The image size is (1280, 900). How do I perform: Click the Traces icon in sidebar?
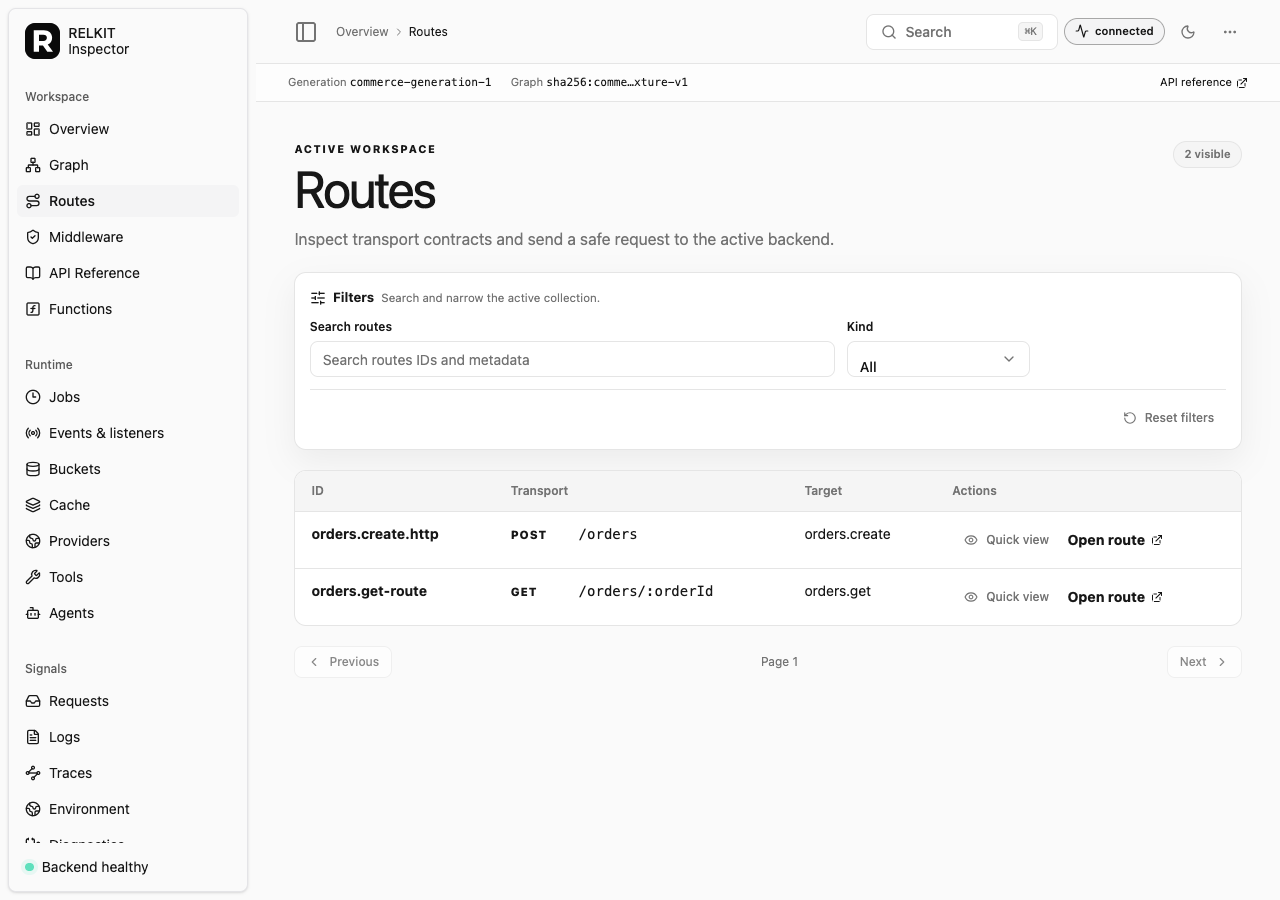click(33, 773)
